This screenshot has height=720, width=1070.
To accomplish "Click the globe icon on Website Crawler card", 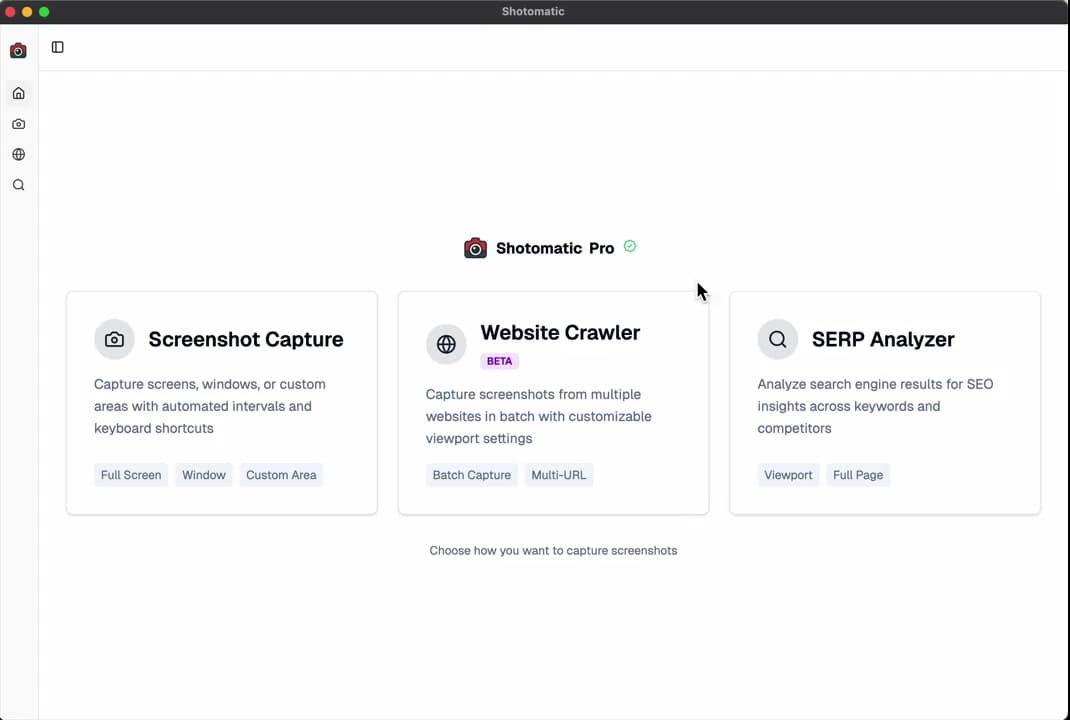I will pyautogui.click(x=446, y=344).
